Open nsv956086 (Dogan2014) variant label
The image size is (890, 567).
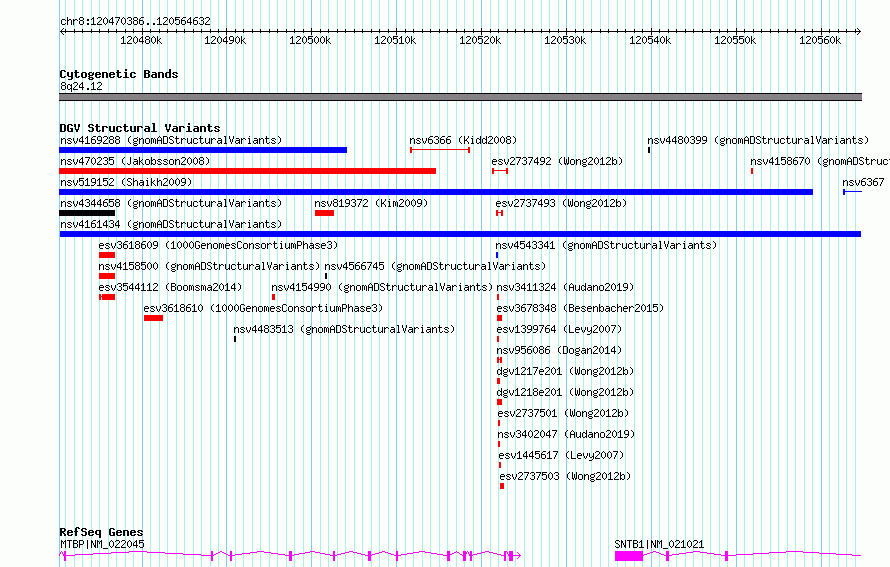559,350
